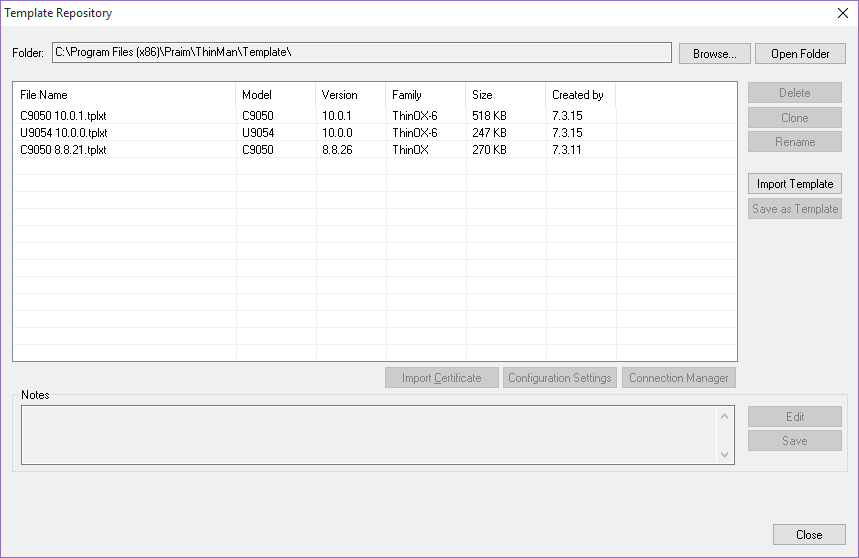Sort templates by Model column header

[275, 95]
